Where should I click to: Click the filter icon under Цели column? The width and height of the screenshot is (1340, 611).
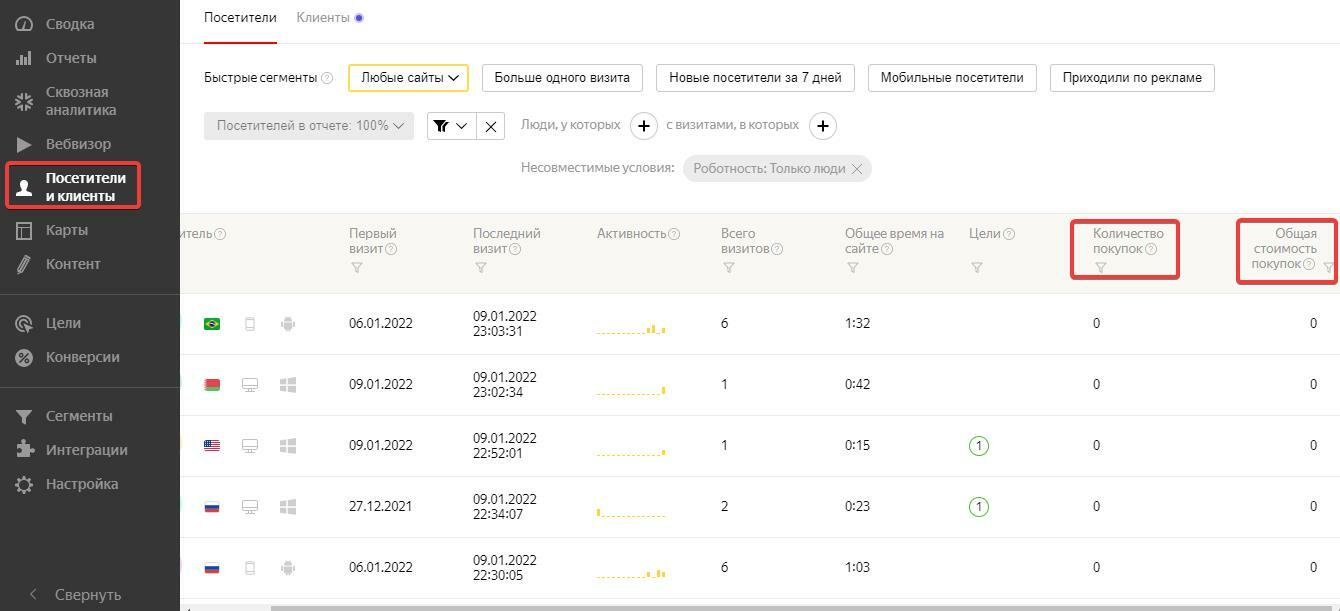(977, 268)
